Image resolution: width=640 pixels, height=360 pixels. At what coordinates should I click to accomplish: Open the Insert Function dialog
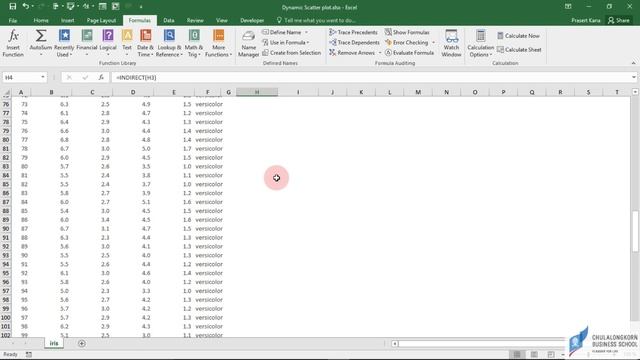[x=13, y=43]
